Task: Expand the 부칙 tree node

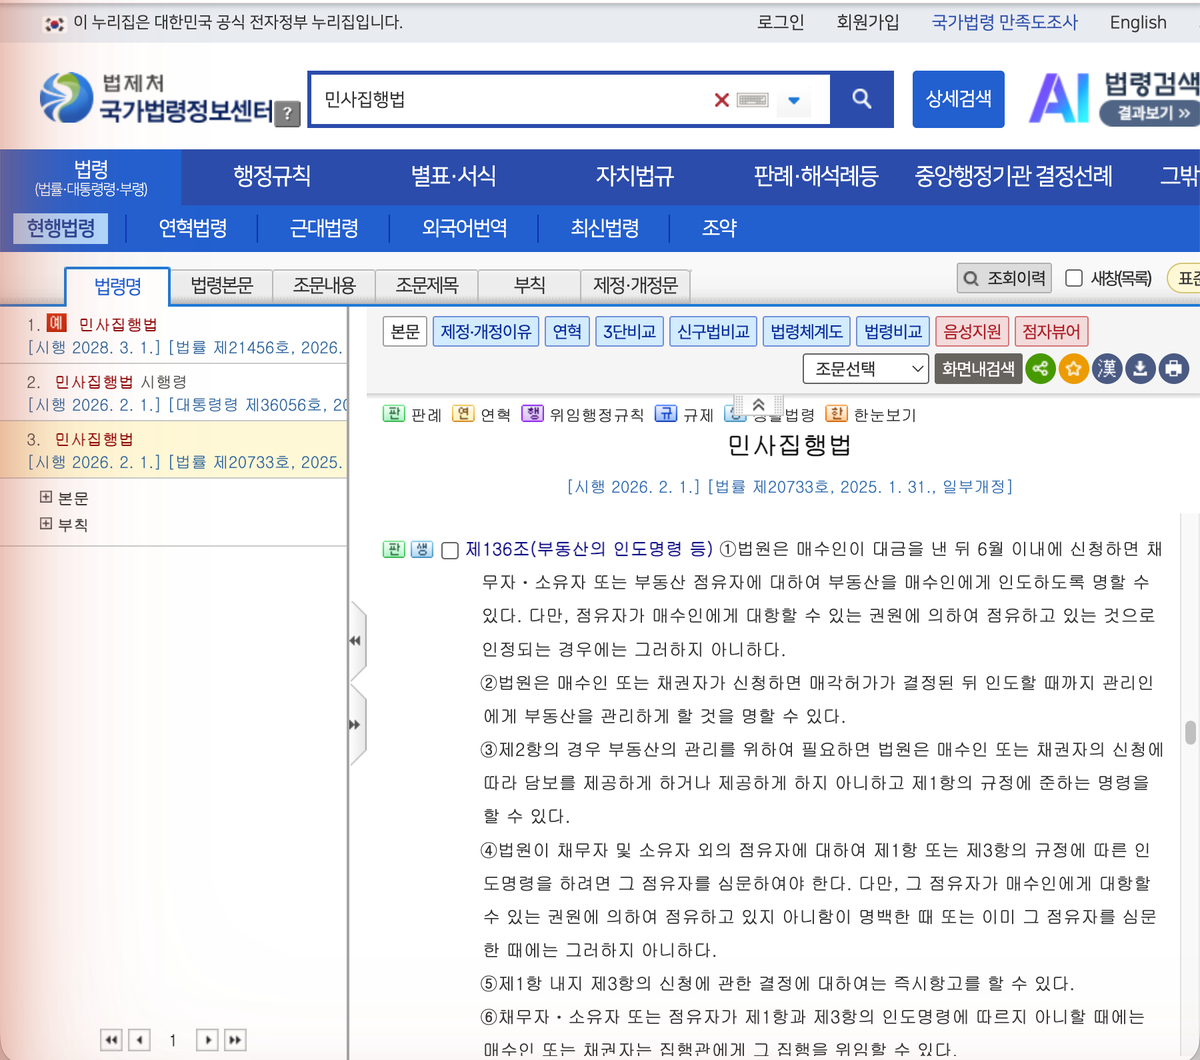Action: point(46,523)
